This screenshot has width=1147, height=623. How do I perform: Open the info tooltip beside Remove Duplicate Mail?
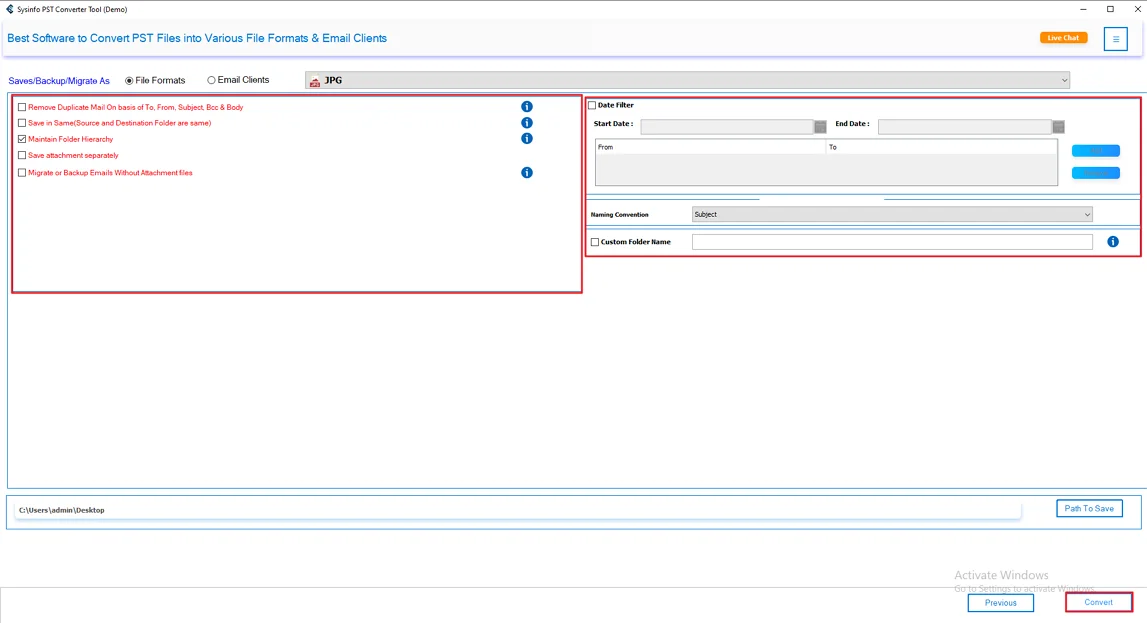pos(527,106)
